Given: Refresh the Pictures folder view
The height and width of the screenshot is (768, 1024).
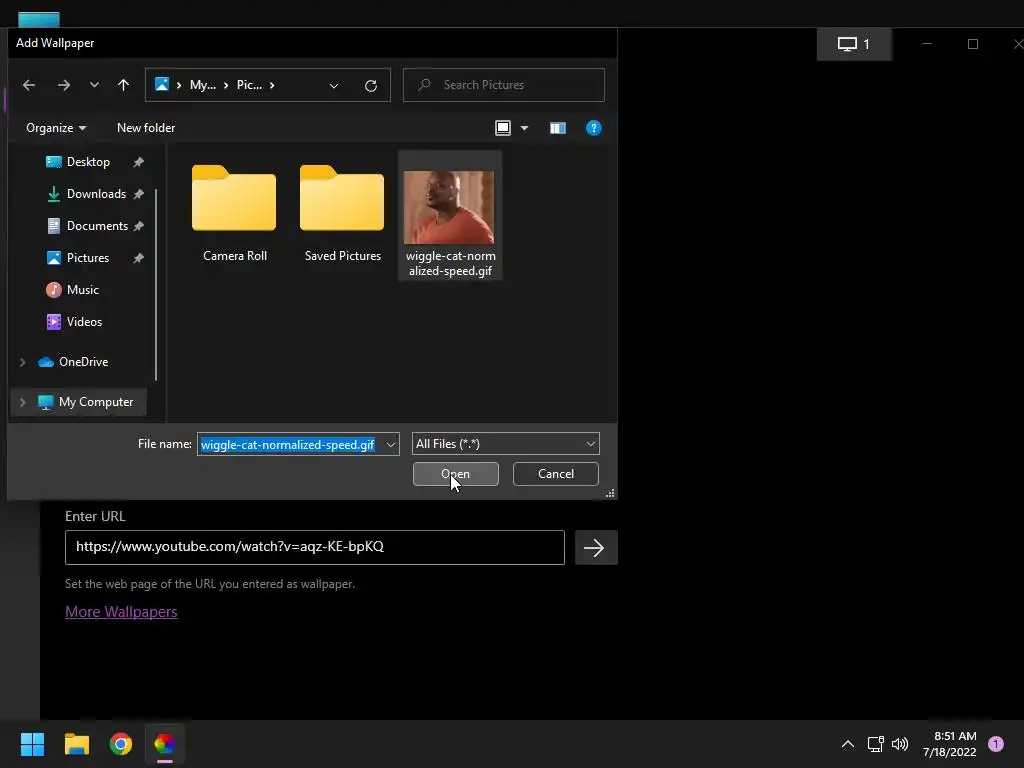Looking at the screenshot, I should pyautogui.click(x=371, y=86).
